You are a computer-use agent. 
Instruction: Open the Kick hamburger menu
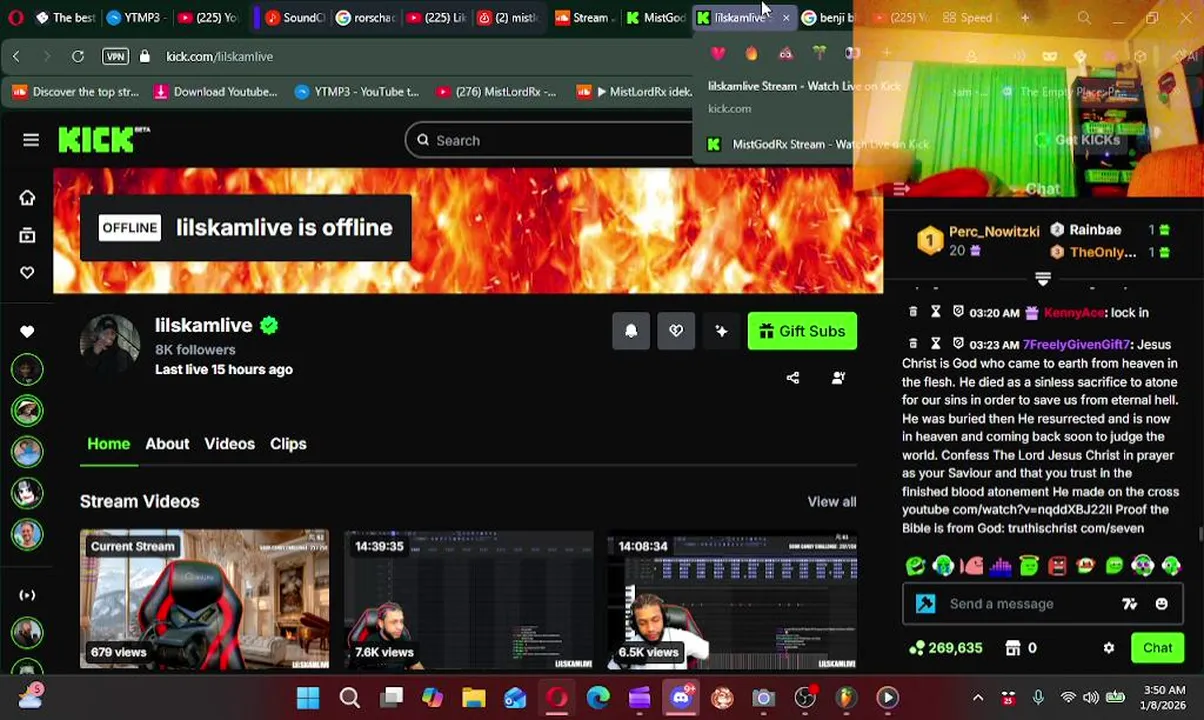coord(31,140)
